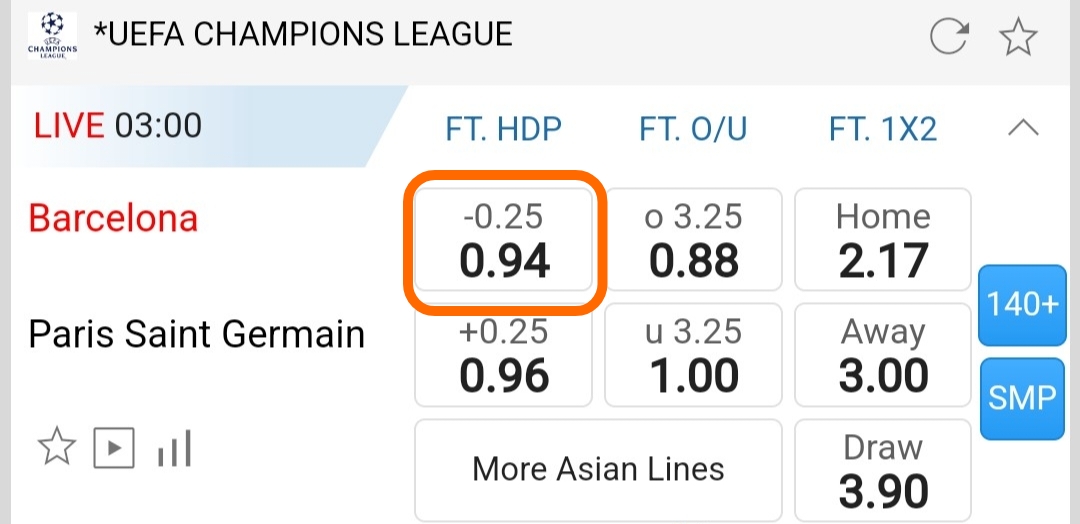Viewport: 1080px width, 524px height.
Task: Favorite the UEFA Champions League star
Action: (x=1018, y=38)
